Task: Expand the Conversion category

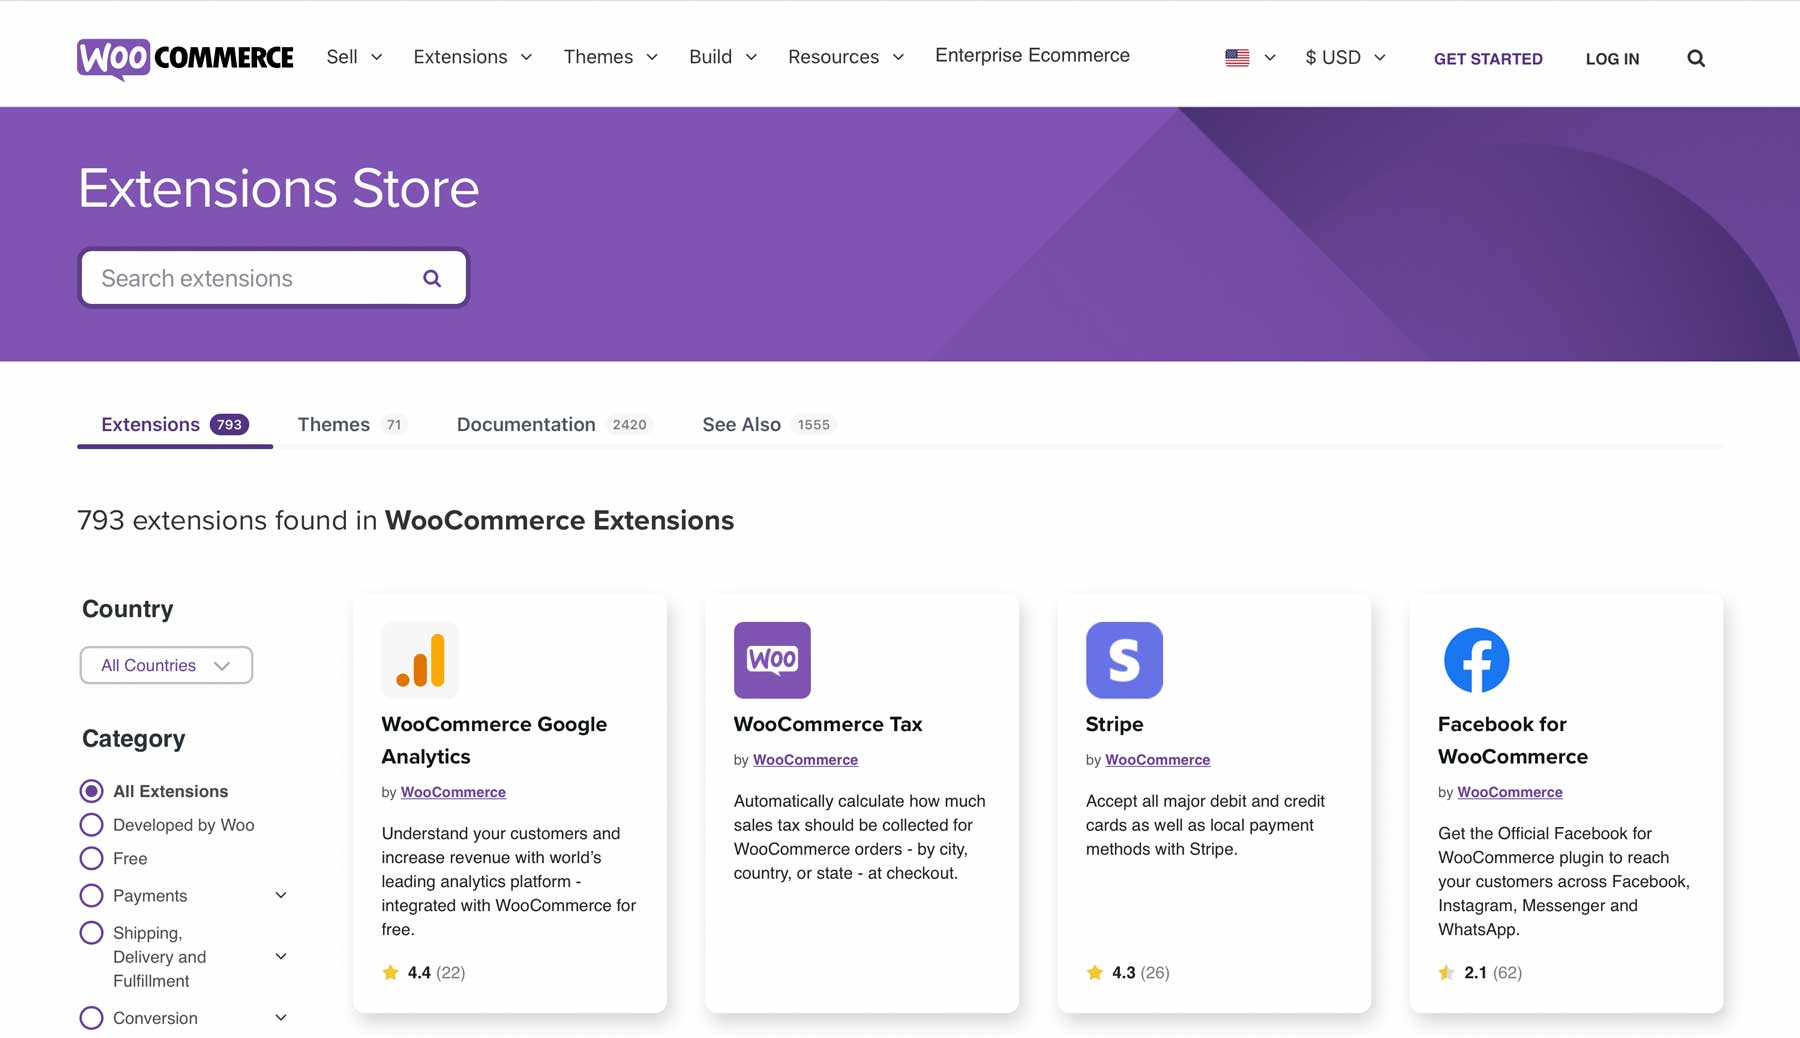Action: (281, 1017)
